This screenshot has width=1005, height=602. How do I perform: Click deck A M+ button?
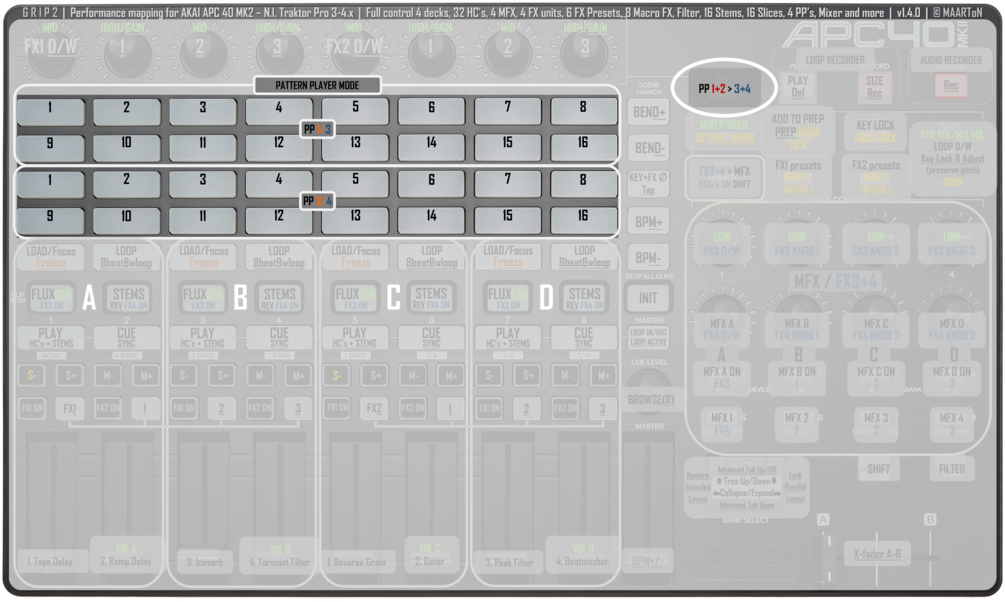pos(146,376)
